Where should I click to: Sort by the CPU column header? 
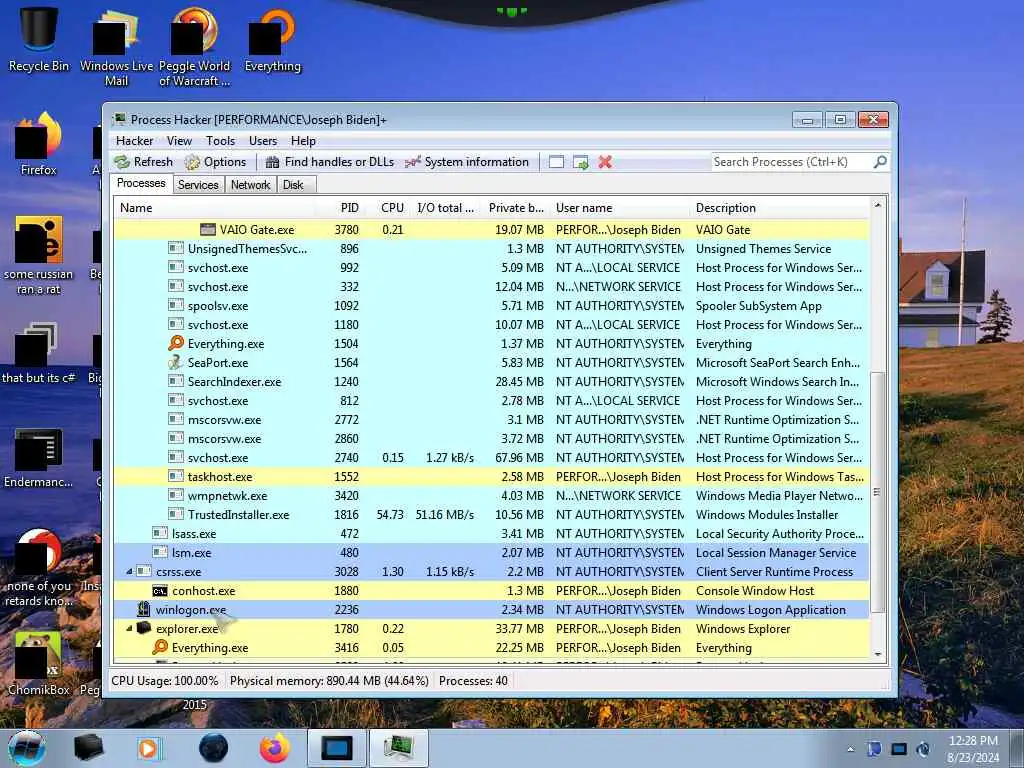point(388,208)
